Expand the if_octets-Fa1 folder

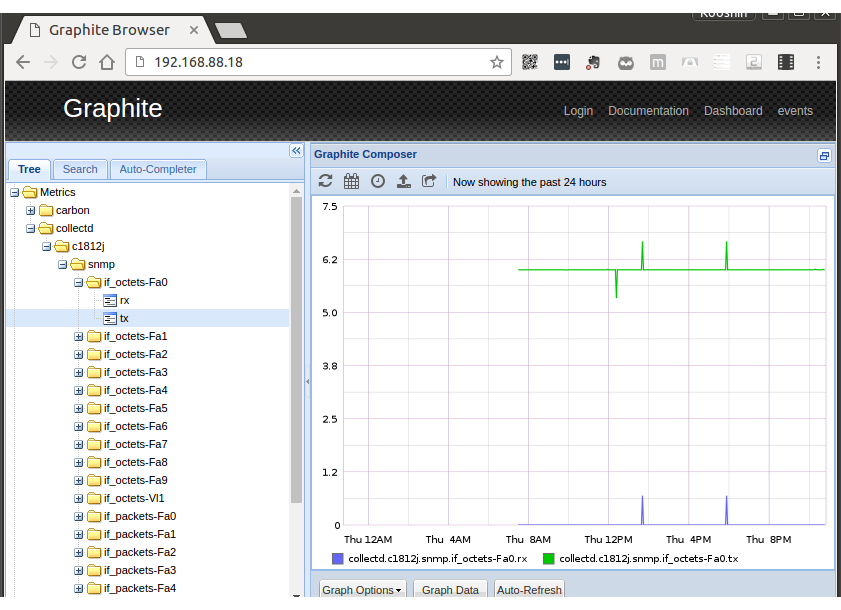(78, 336)
